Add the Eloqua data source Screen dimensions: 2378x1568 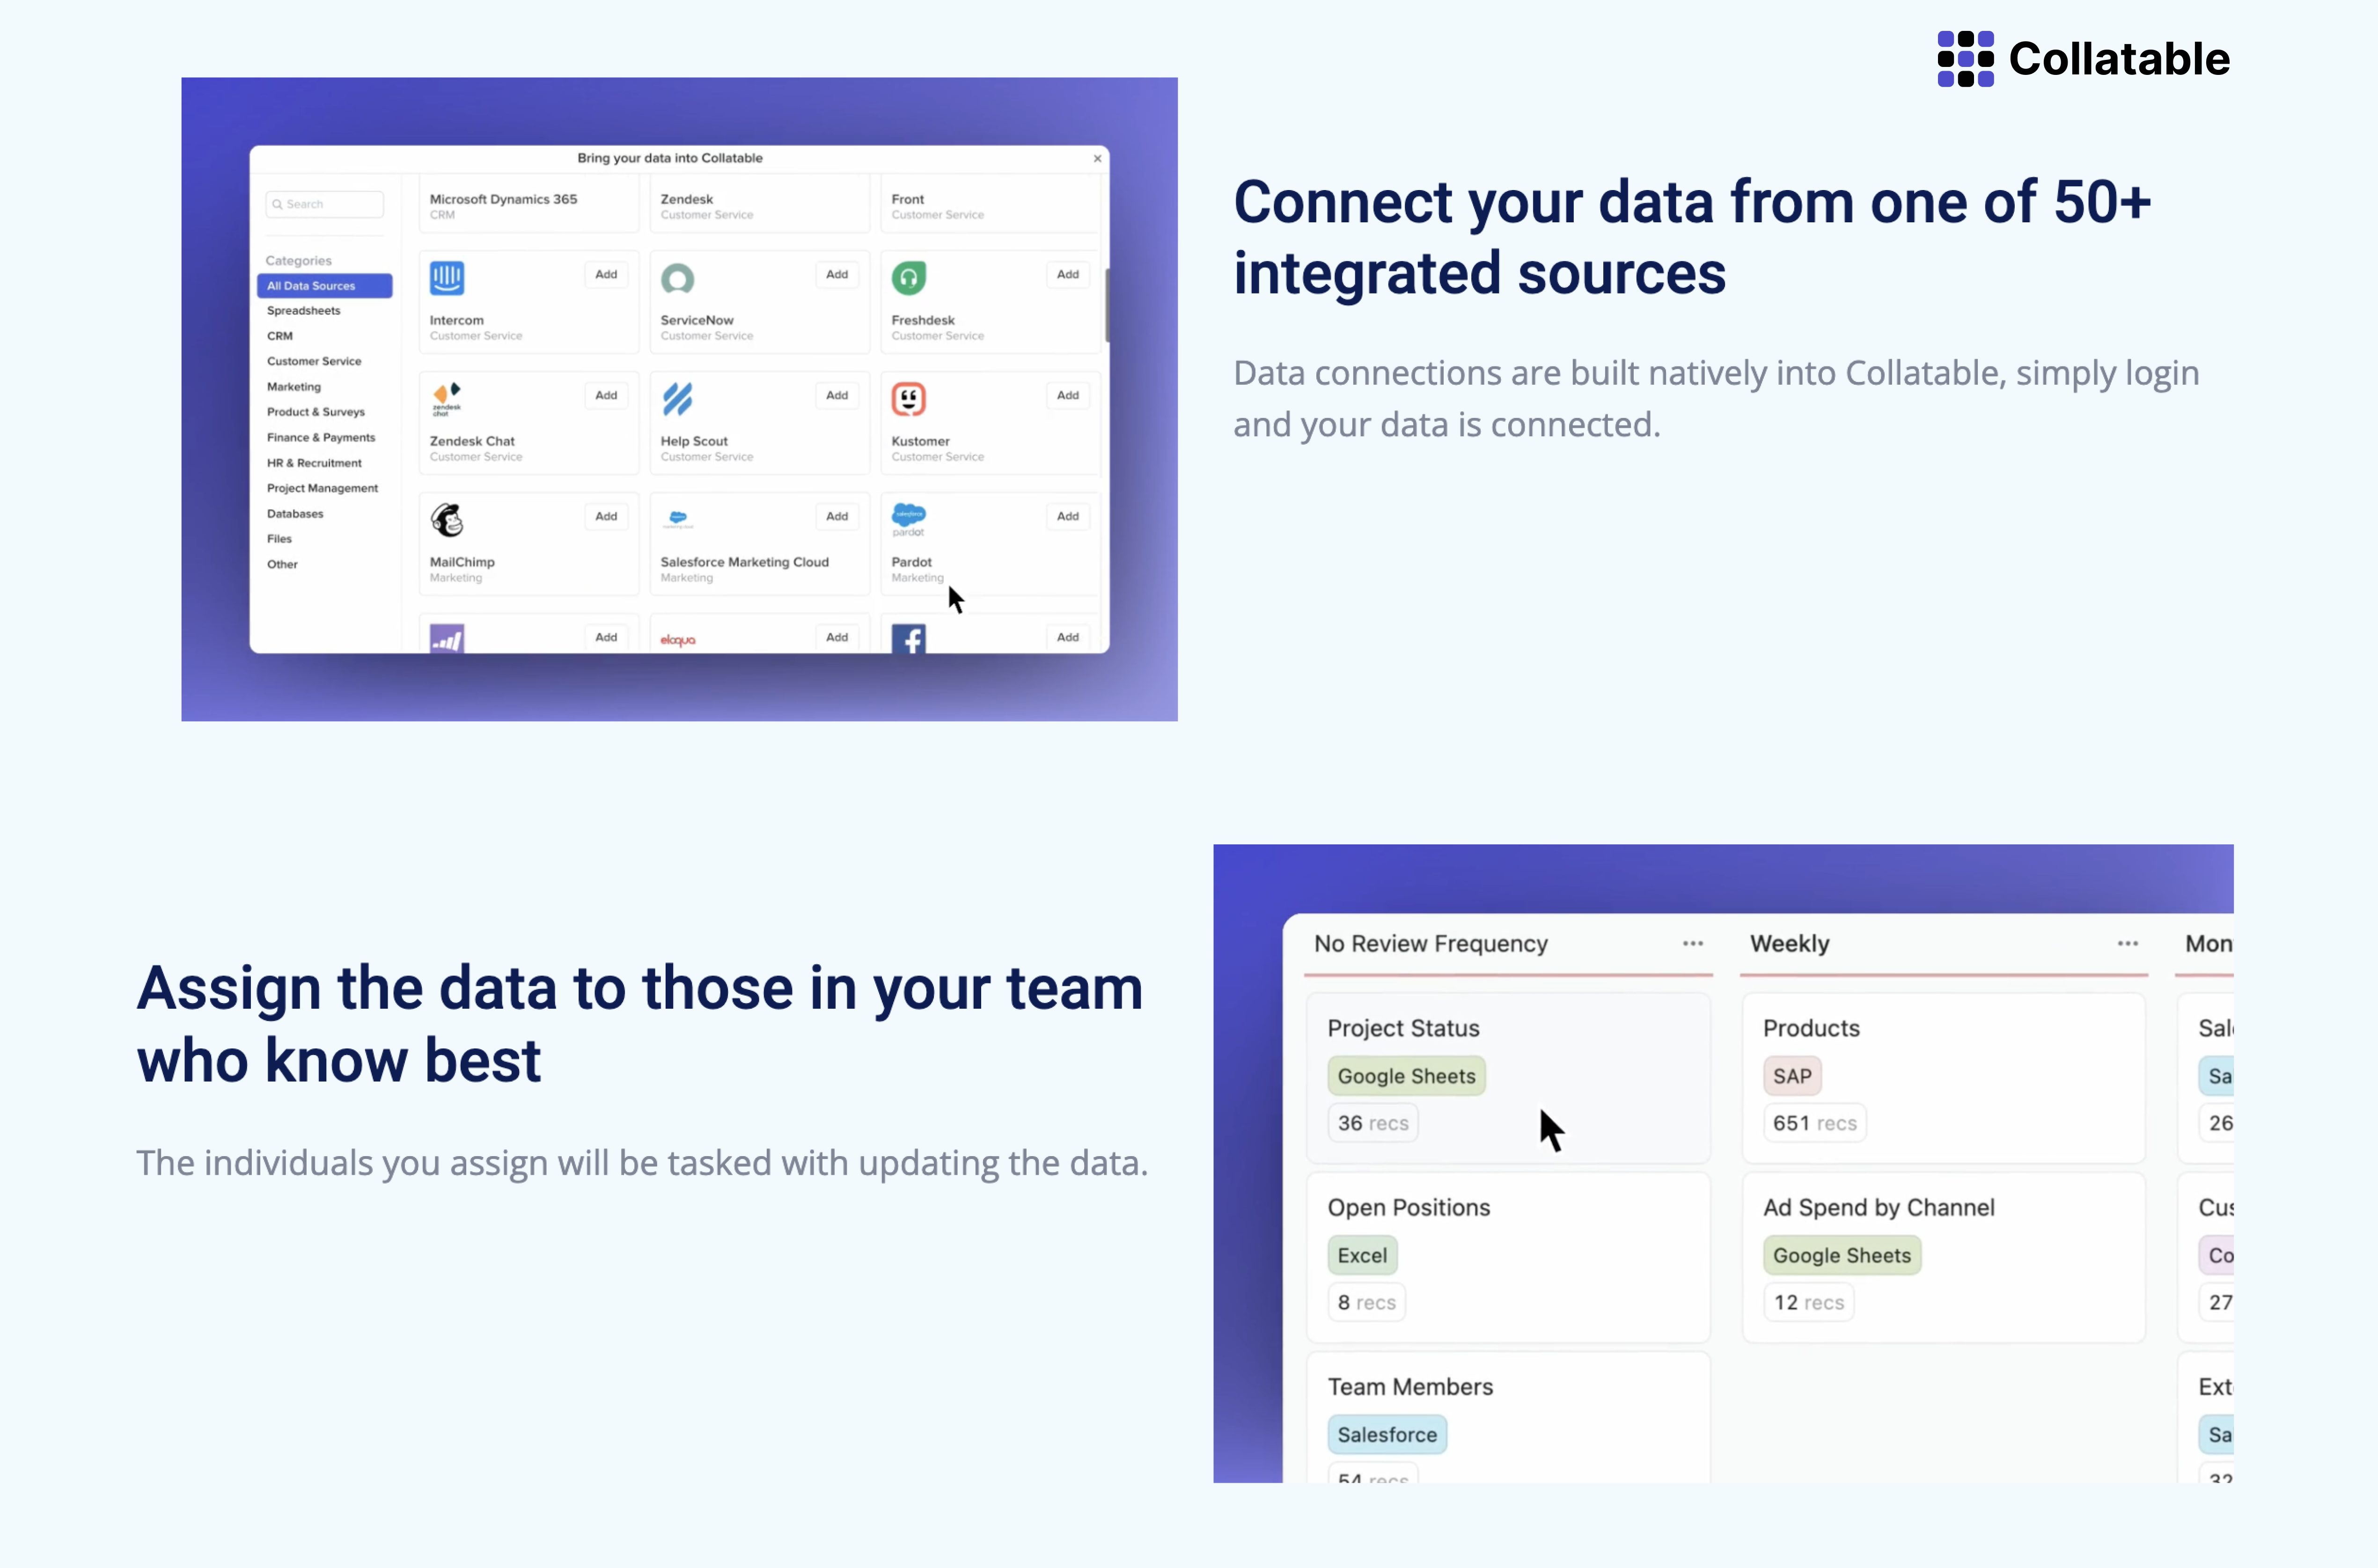(x=837, y=637)
